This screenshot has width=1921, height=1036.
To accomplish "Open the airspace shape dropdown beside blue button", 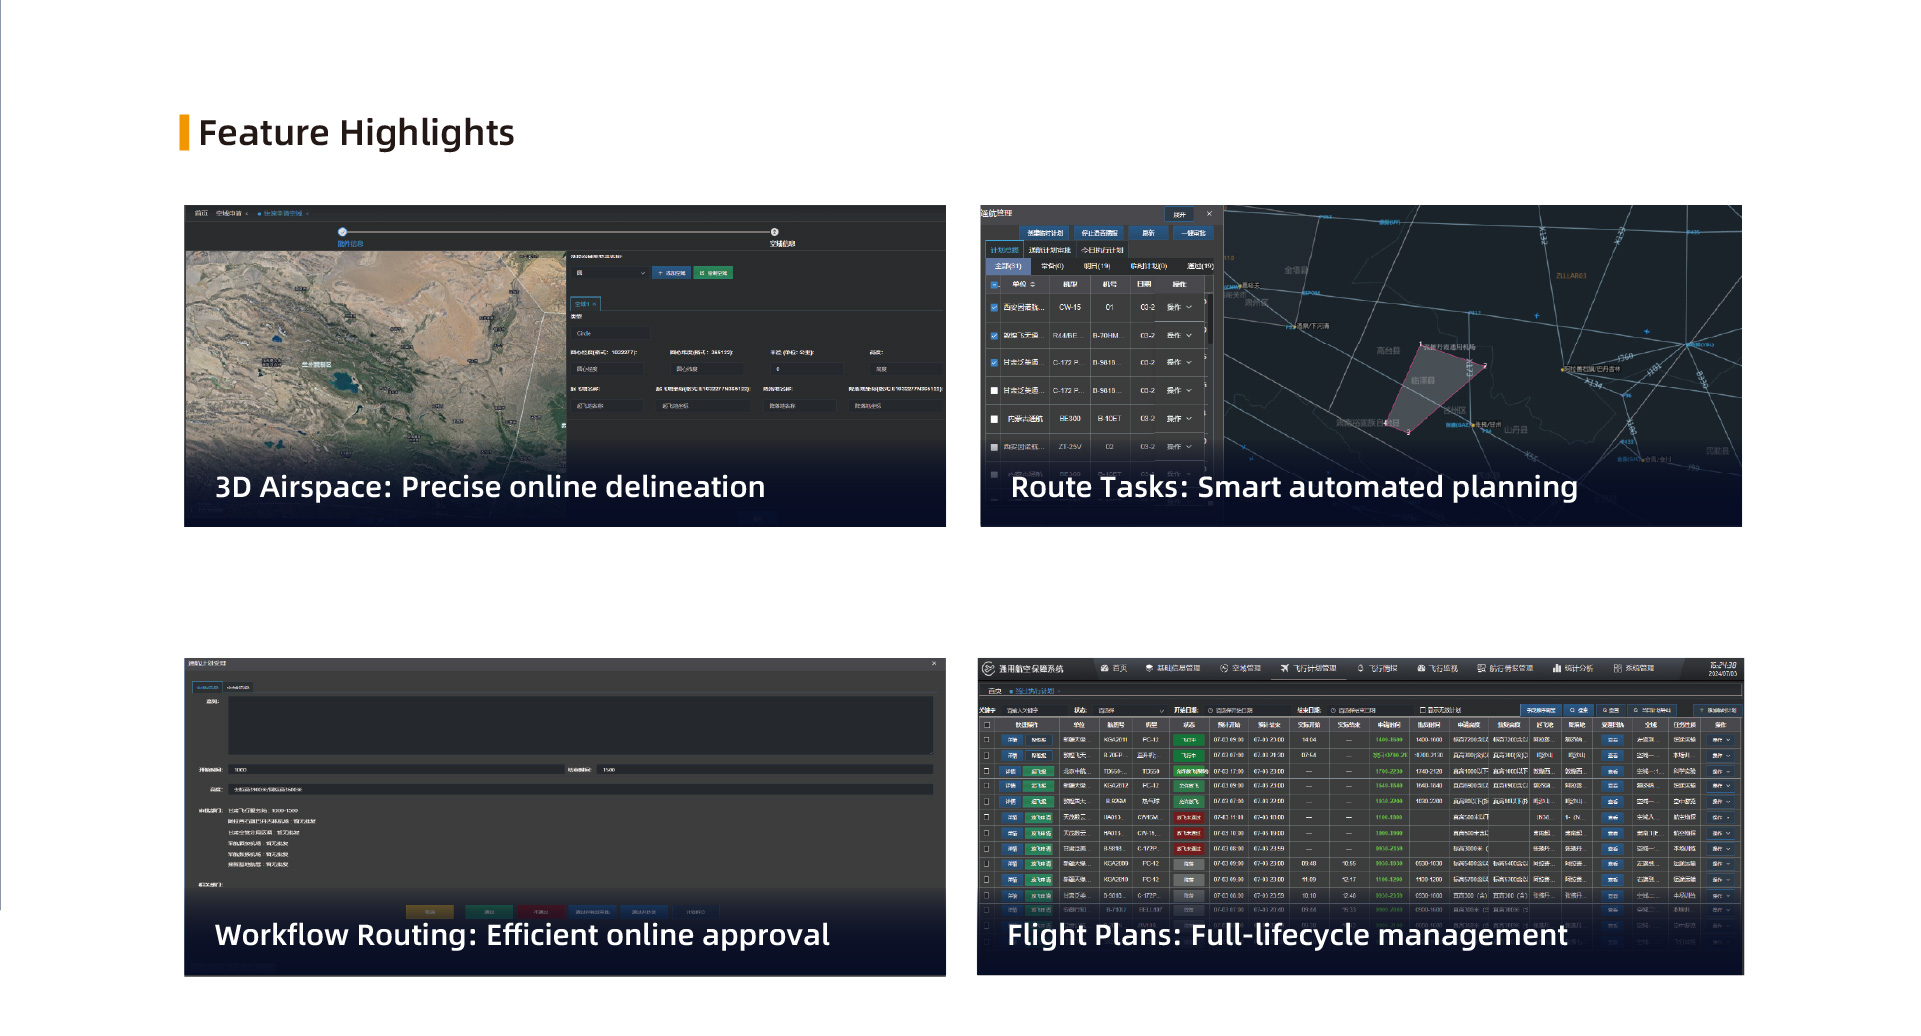I will pyautogui.click(x=610, y=273).
